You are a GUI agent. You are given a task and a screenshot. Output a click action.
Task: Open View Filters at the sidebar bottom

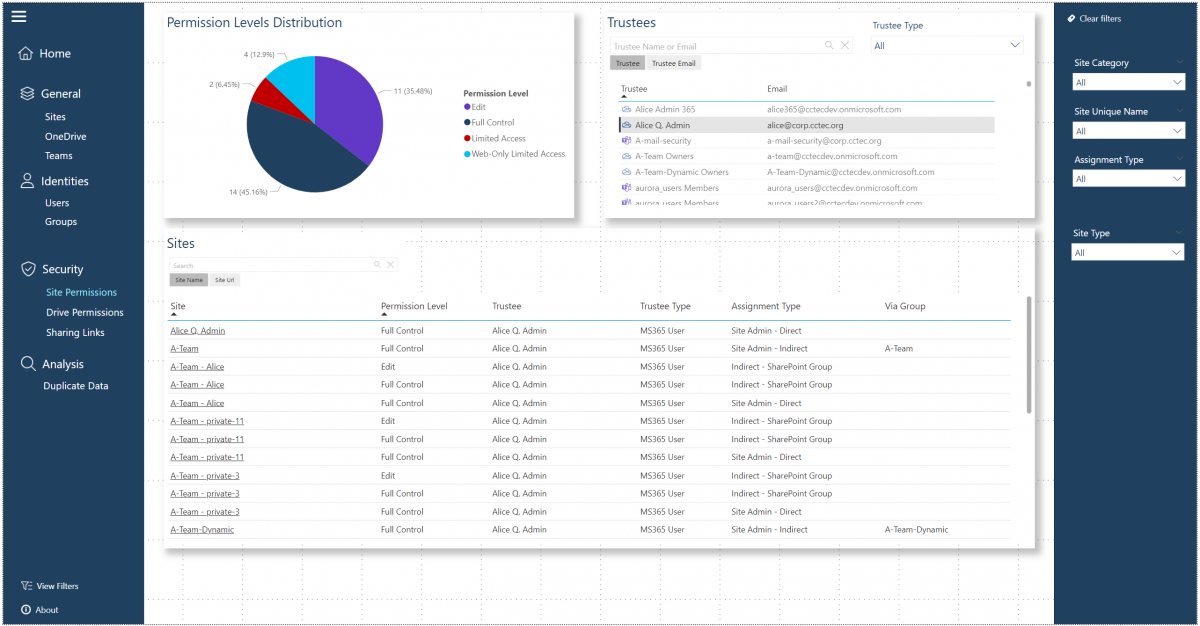(x=28, y=586)
